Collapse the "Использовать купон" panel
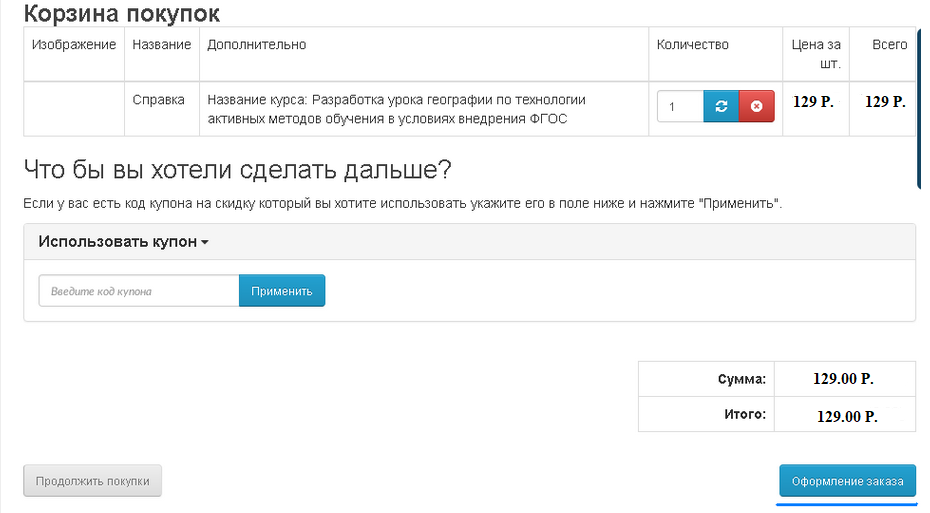Viewport: 930px width, 513px height. (123, 242)
